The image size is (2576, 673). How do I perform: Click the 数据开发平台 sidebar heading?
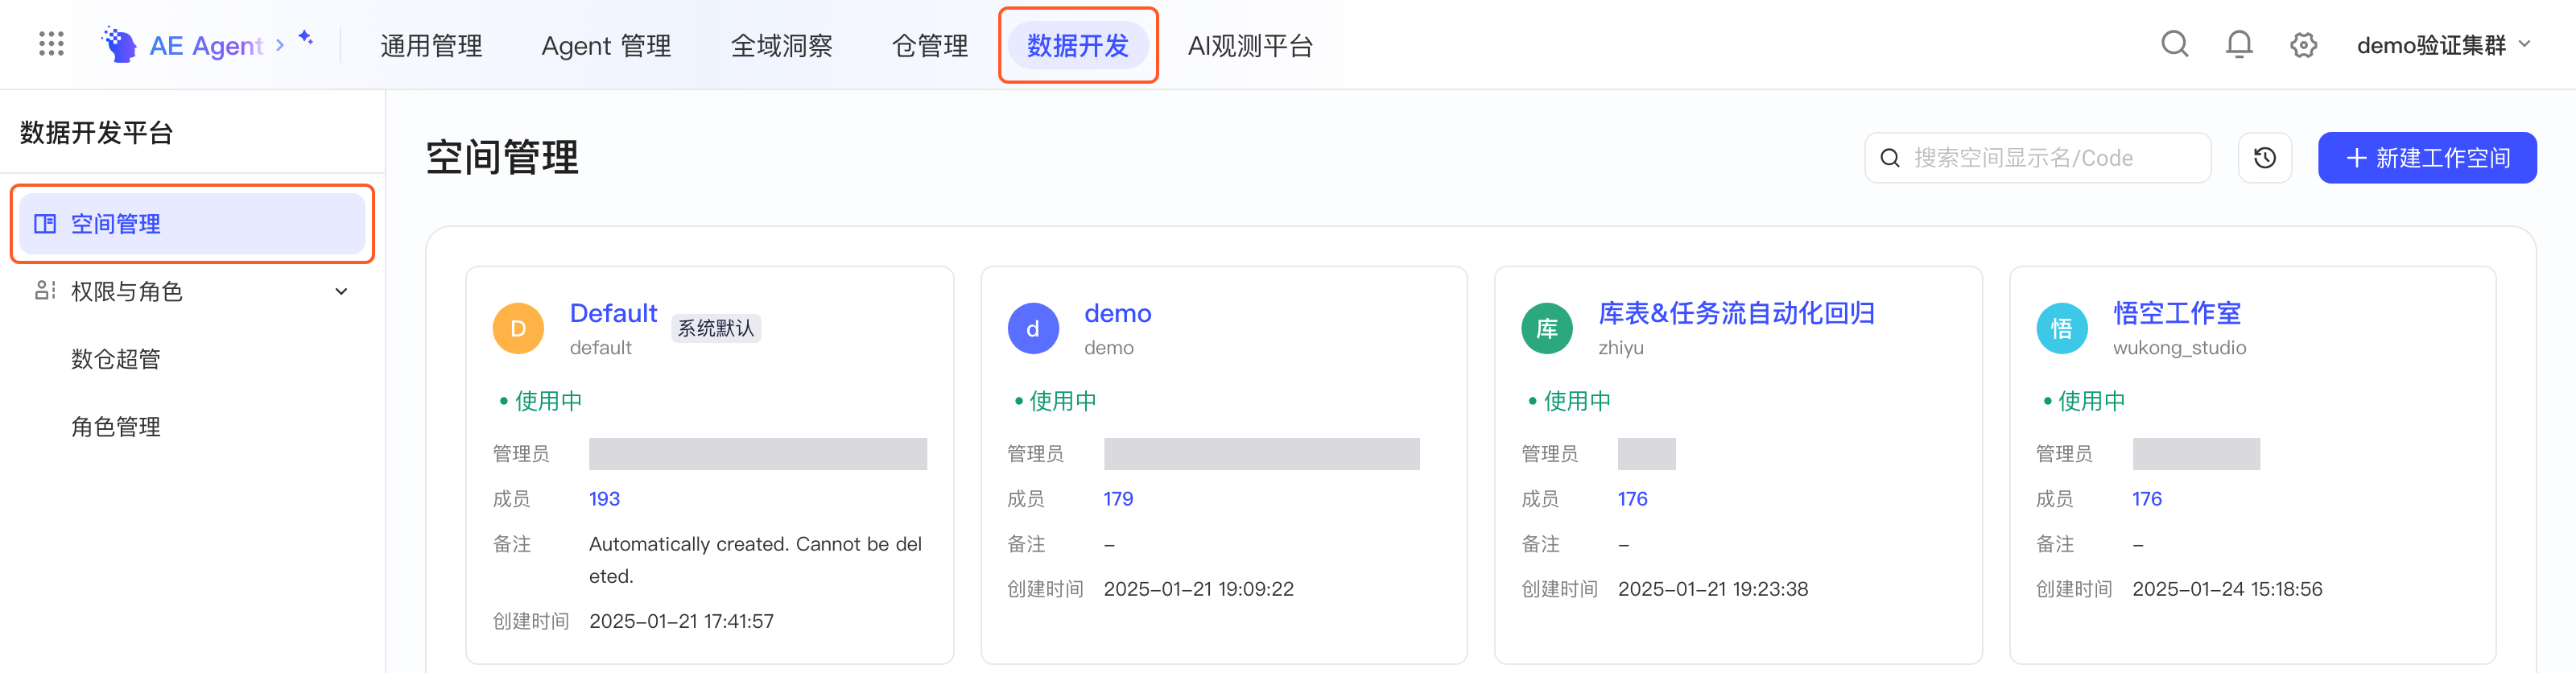(97, 133)
